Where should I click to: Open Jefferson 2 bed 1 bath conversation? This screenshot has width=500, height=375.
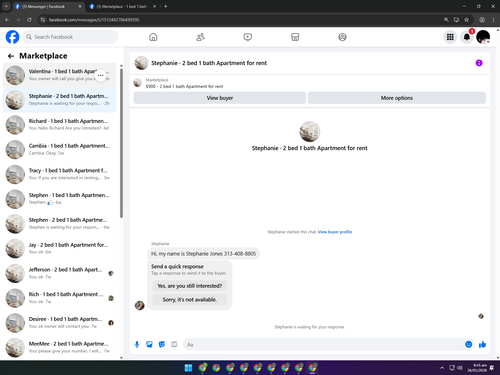(x=60, y=273)
